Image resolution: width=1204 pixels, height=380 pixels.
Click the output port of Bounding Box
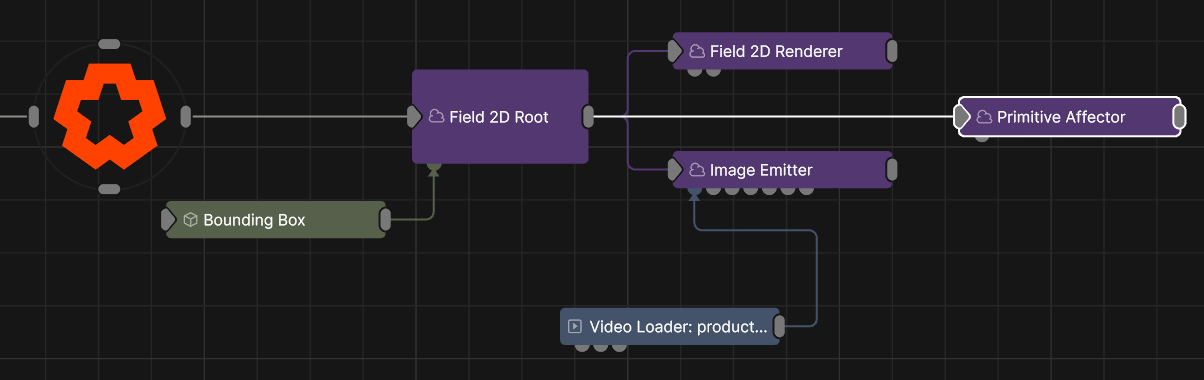(385, 219)
